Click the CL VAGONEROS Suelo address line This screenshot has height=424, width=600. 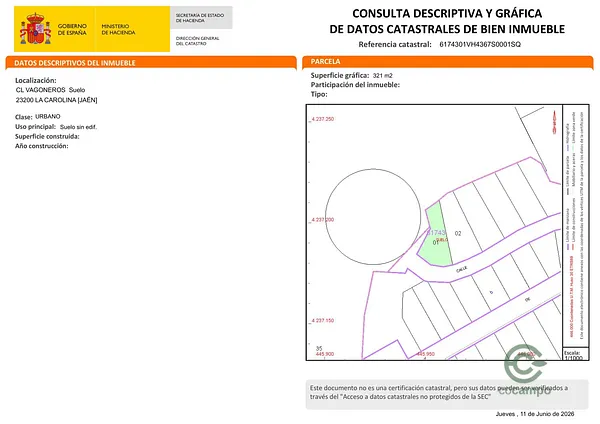point(51,90)
